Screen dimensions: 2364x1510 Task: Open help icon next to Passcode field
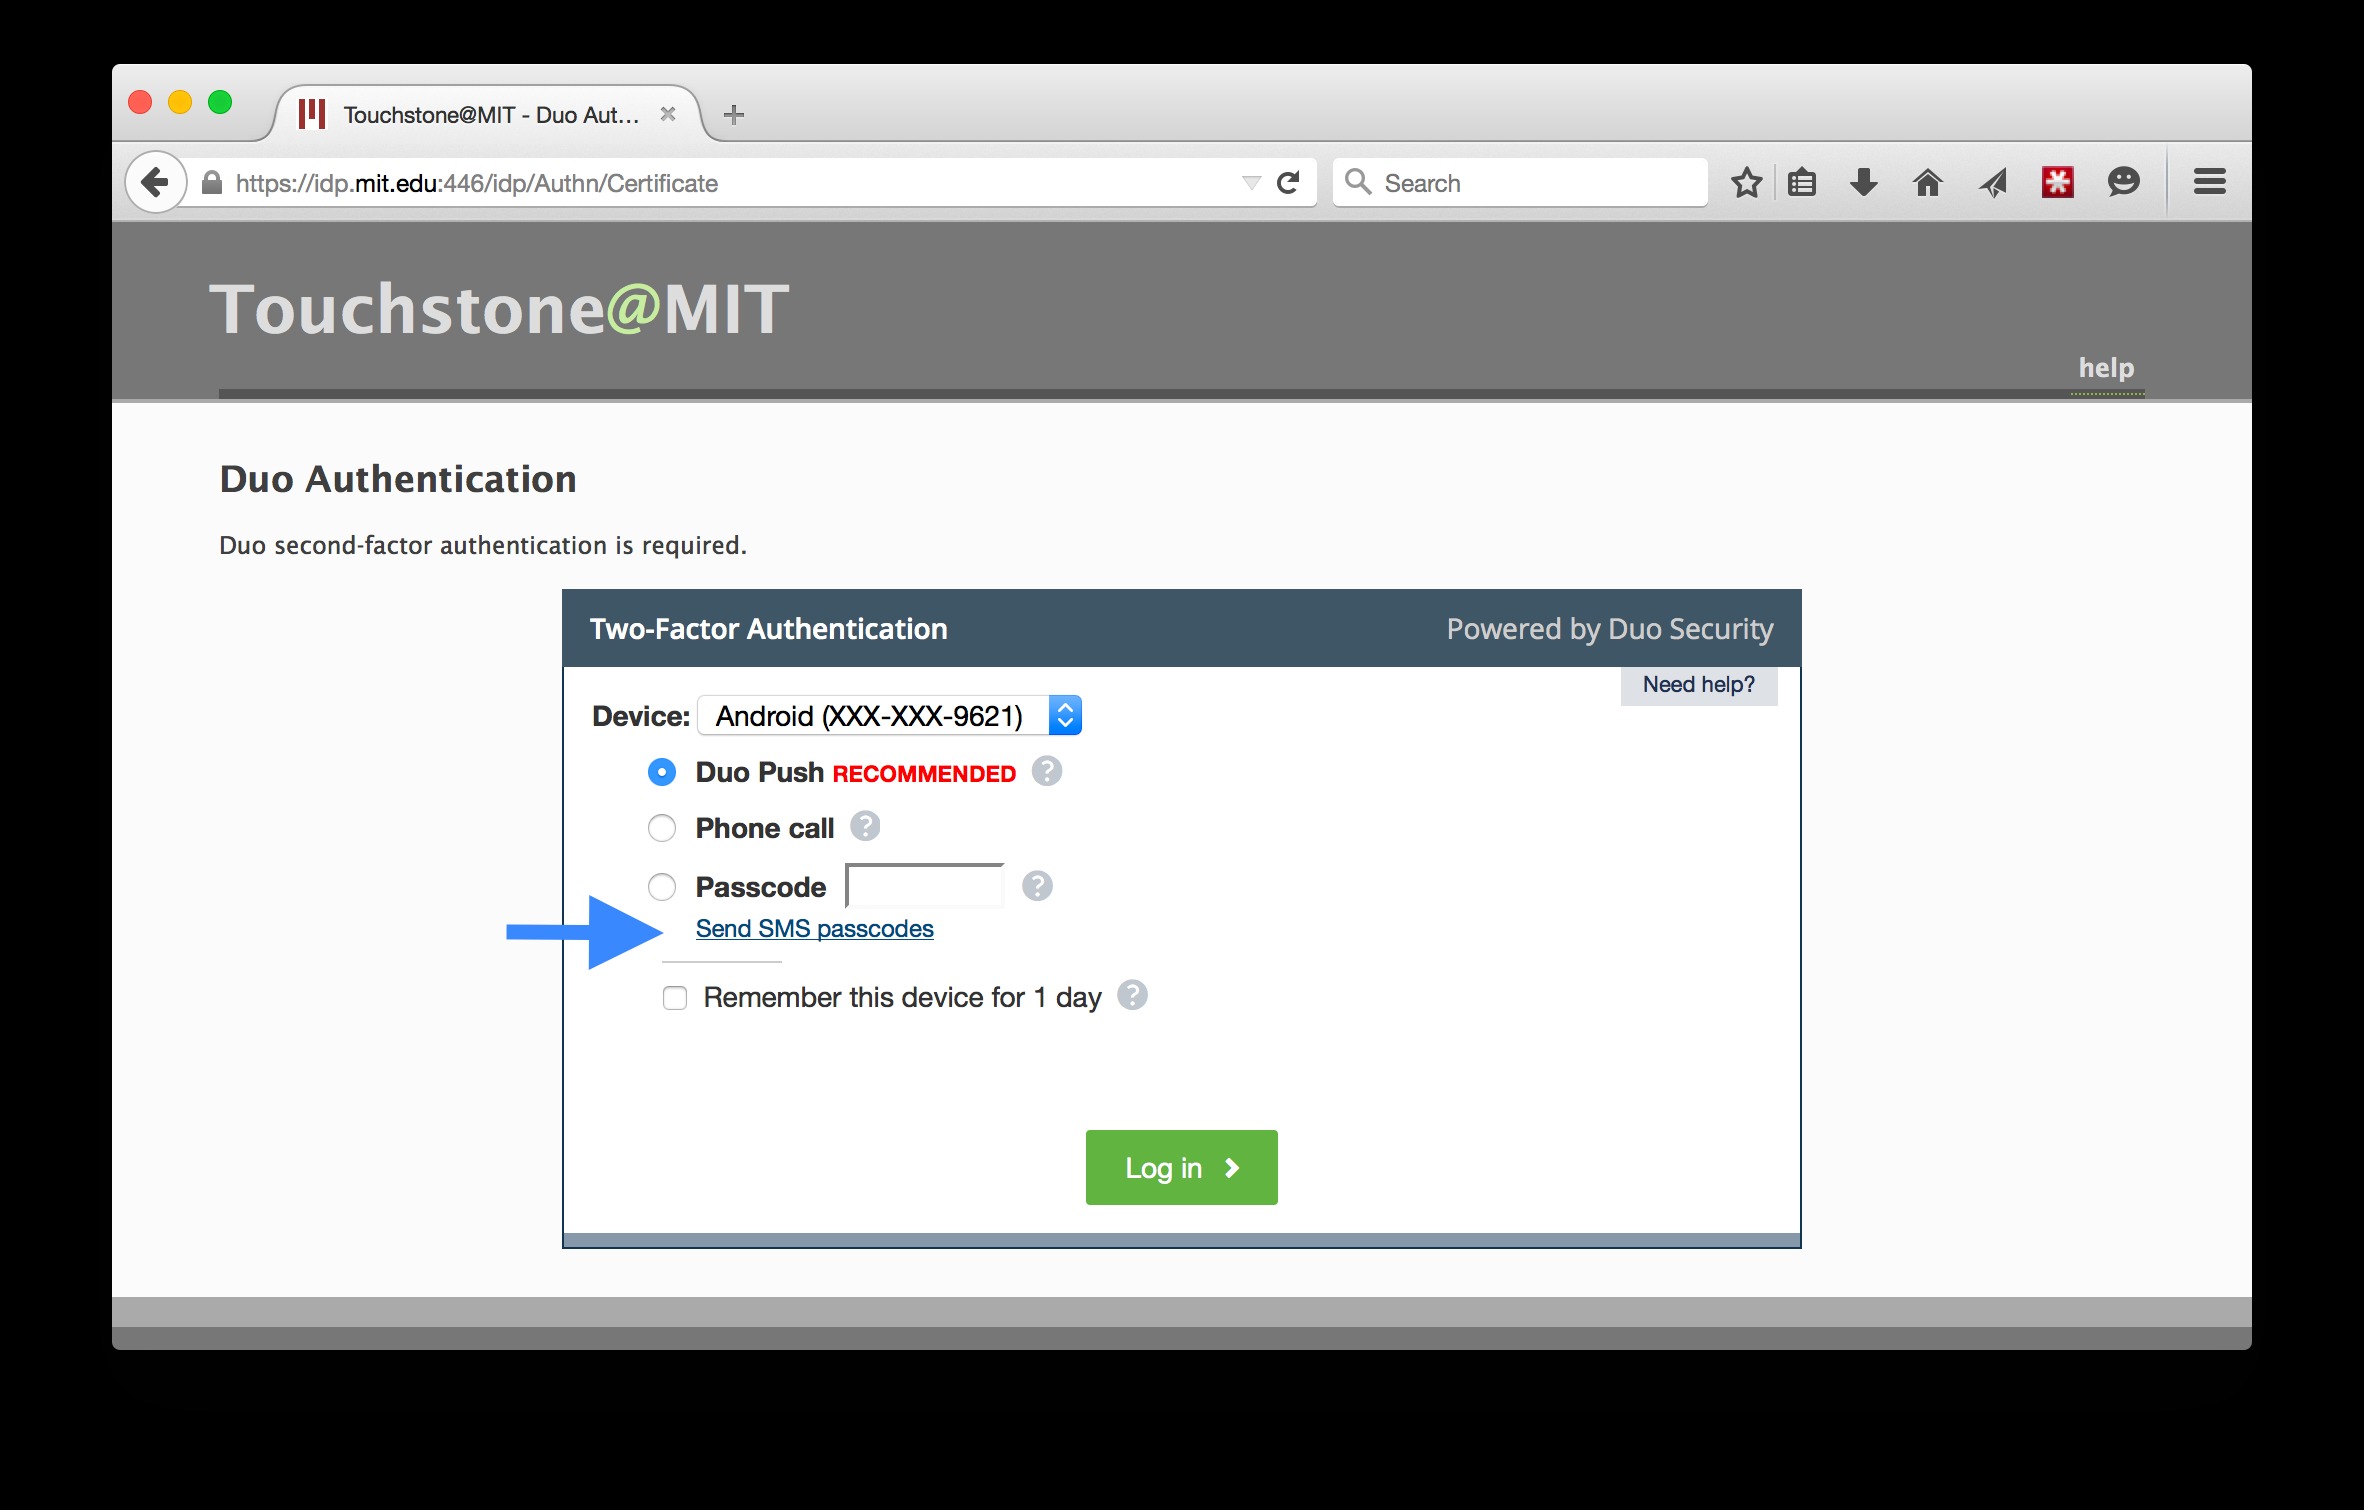(1037, 886)
